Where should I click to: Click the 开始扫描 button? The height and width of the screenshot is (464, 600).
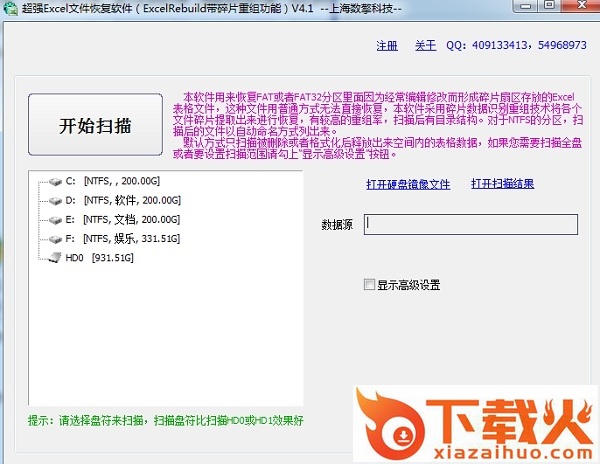pos(95,125)
